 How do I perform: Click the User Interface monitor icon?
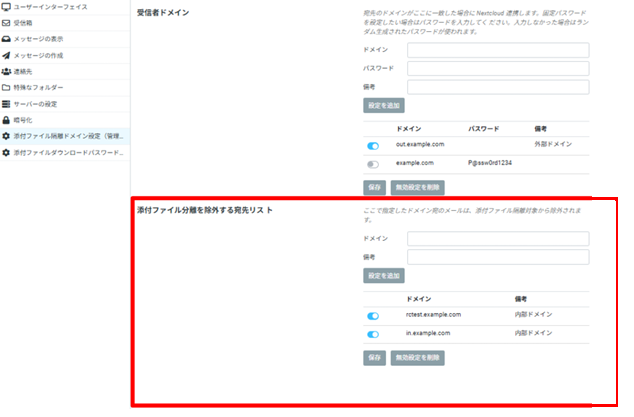coord(6,7)
